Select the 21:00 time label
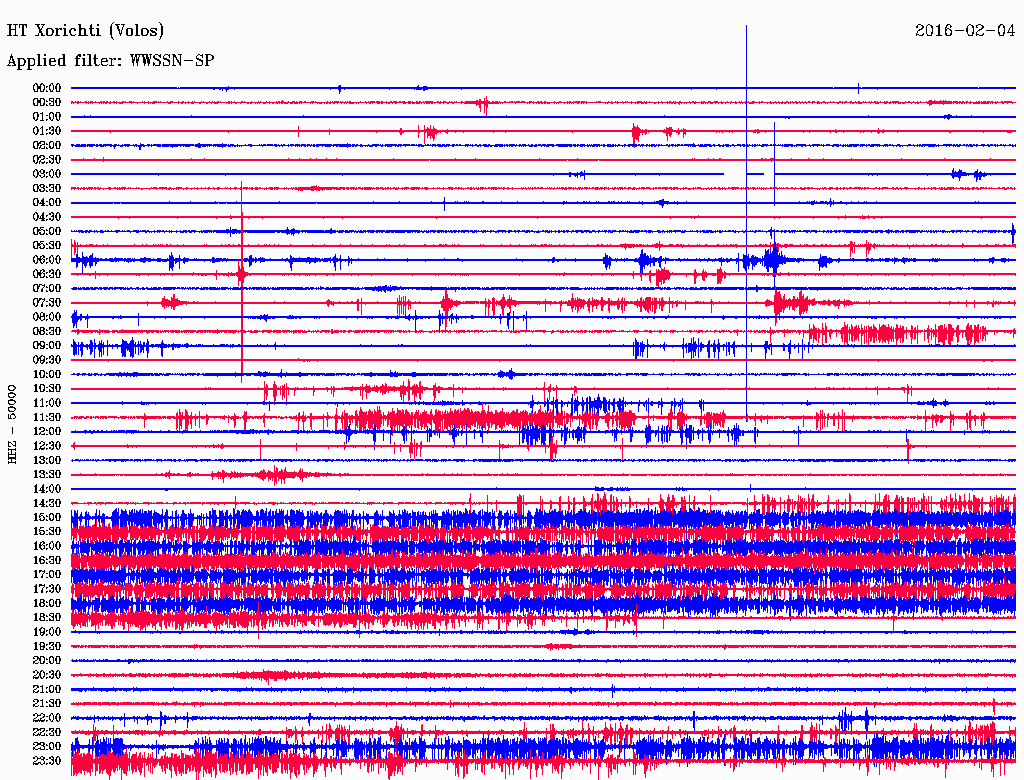The image size is (1024, 780). tap(47, 689)
